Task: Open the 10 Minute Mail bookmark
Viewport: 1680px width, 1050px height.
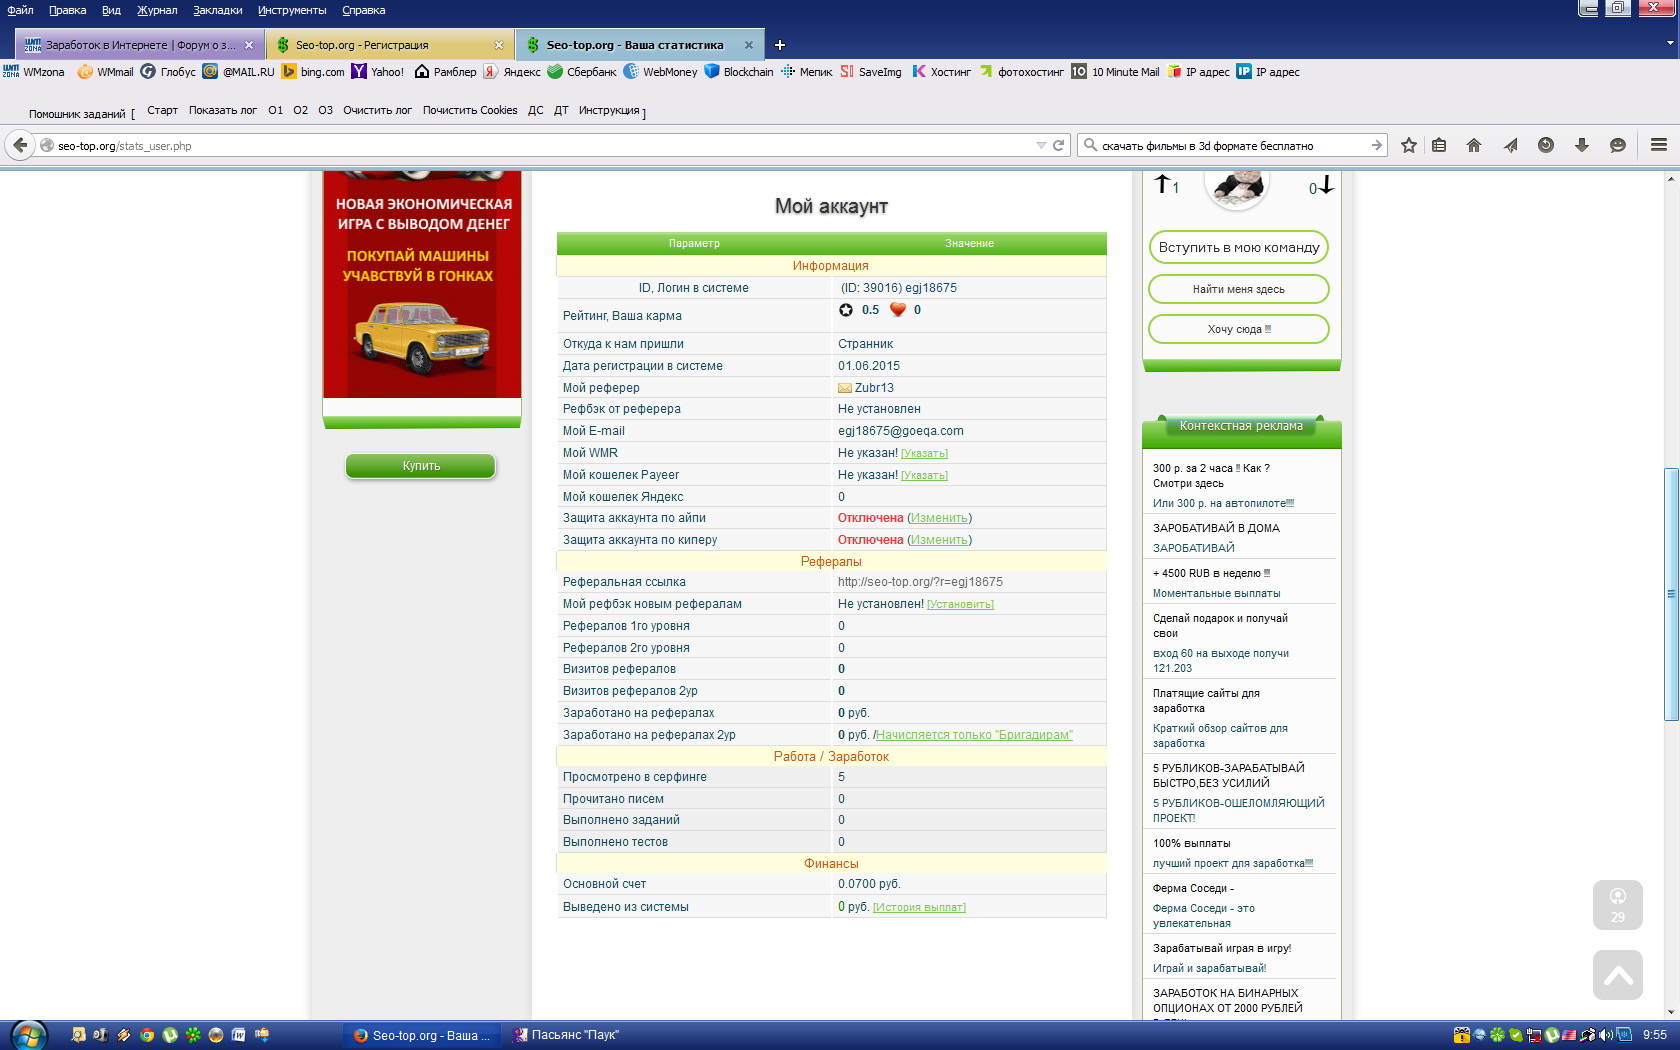Action: pos(1115,72)
